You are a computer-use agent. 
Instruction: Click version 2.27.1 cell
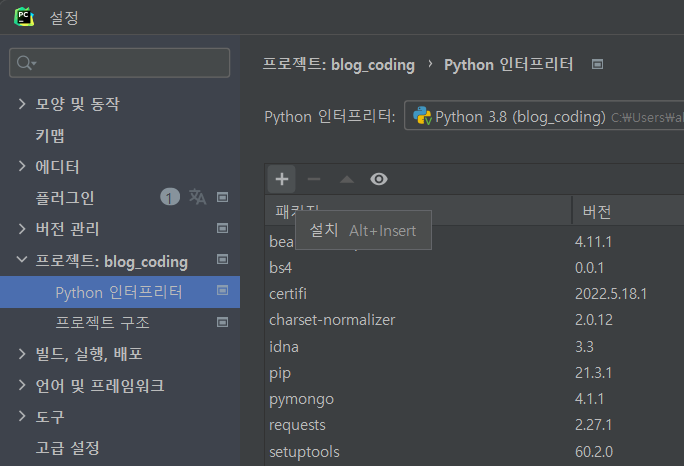(x=594, y=425)
